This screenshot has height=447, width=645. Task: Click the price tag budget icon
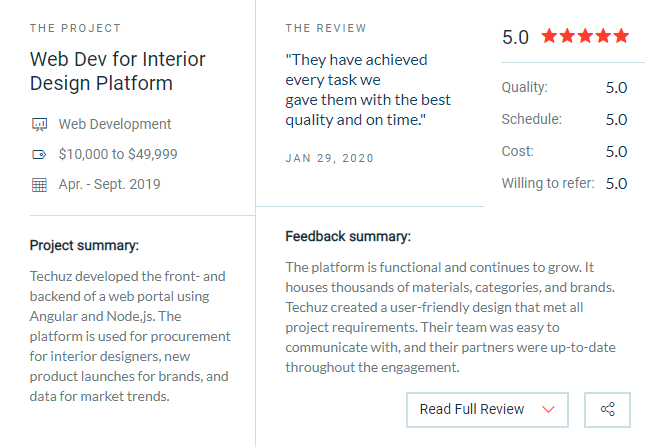click(x=39, y=155)
